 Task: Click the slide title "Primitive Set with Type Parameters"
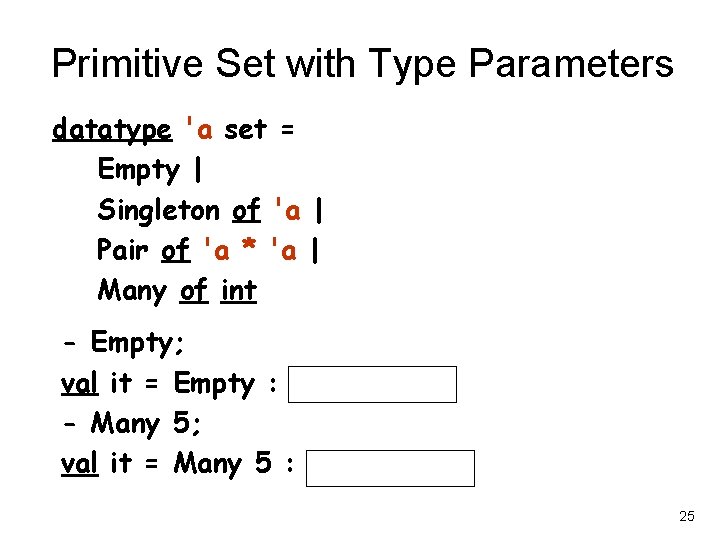click(362, 65)
